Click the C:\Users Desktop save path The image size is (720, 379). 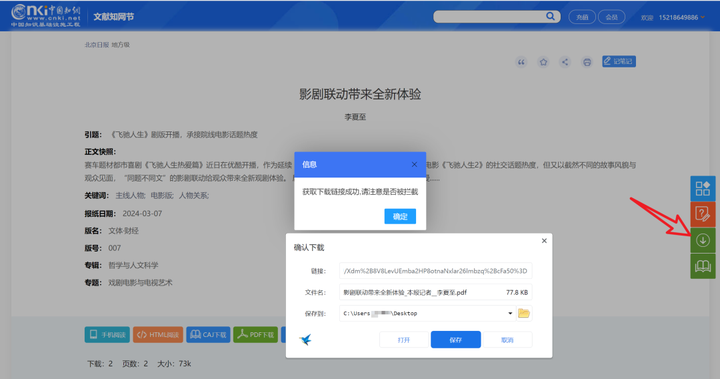[x=380, y=313]
